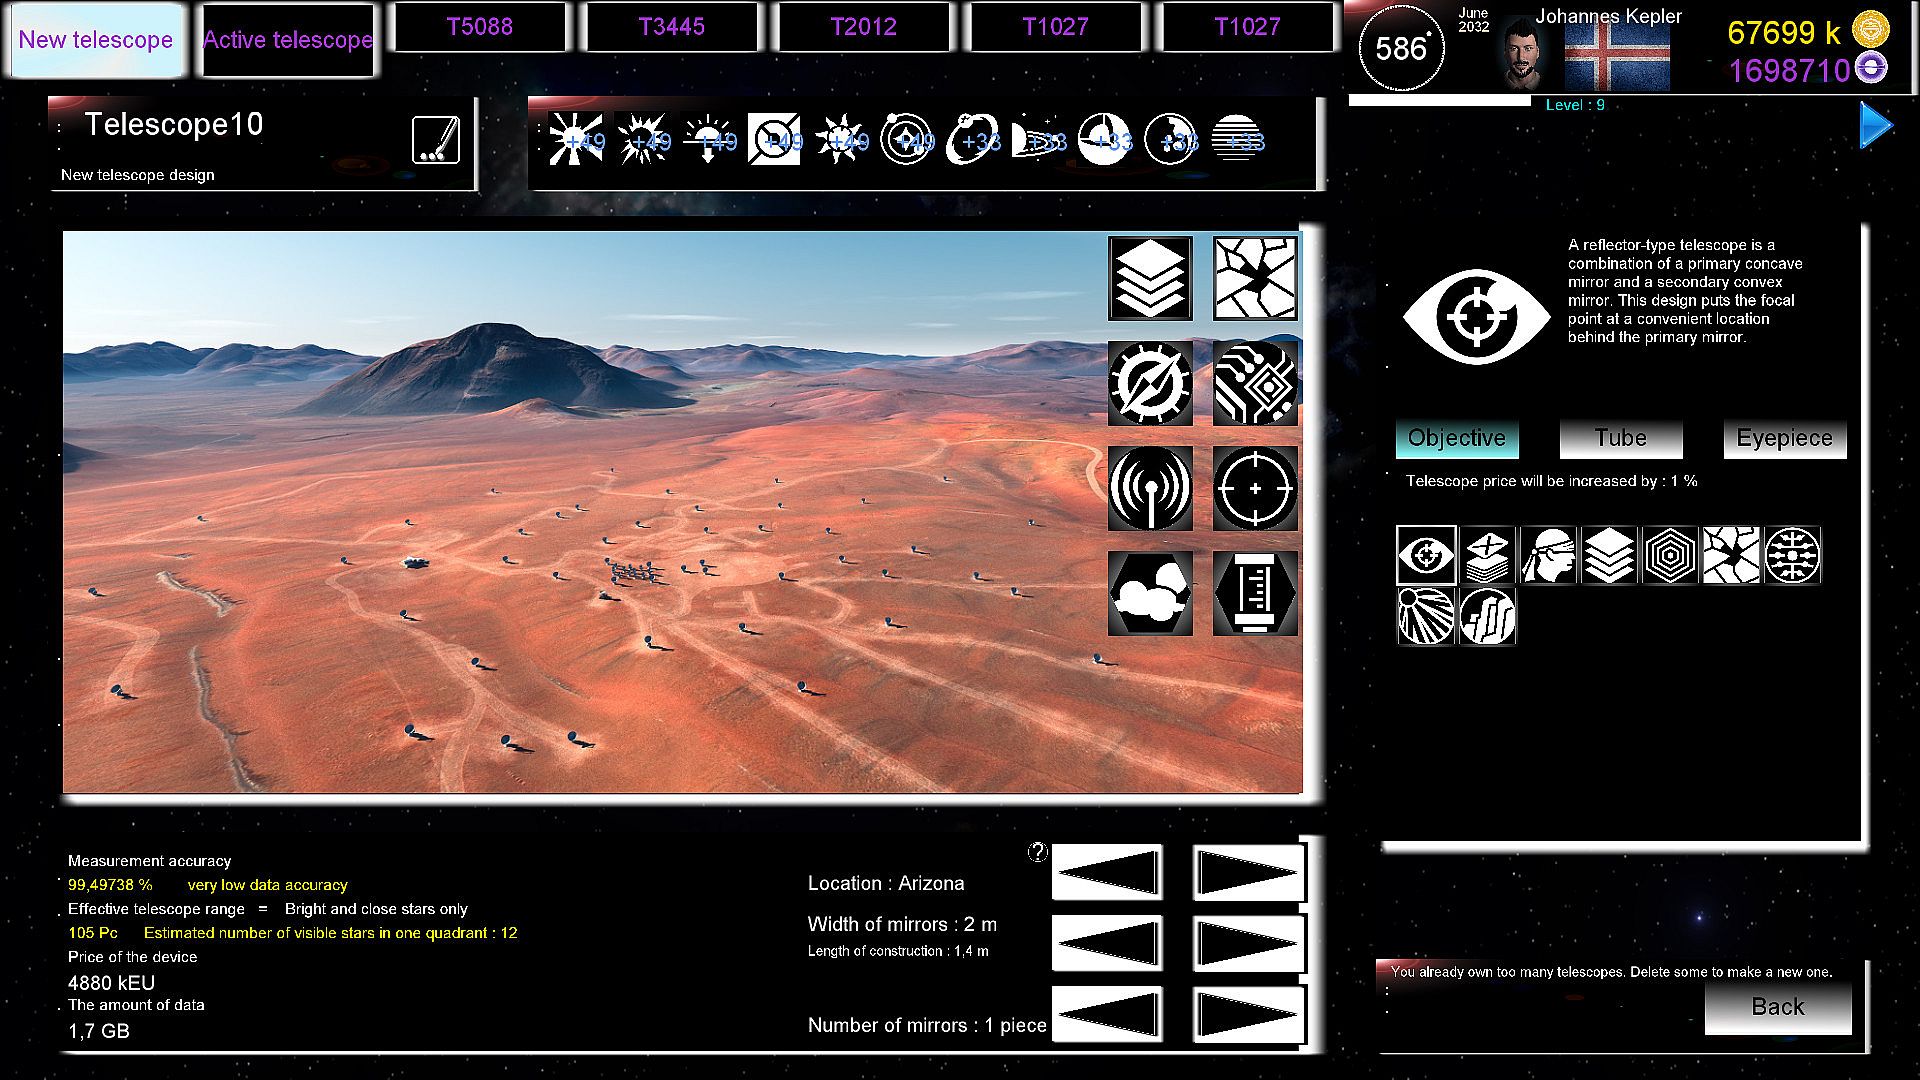Select the stacked layers objective option

coord(1609,555)
